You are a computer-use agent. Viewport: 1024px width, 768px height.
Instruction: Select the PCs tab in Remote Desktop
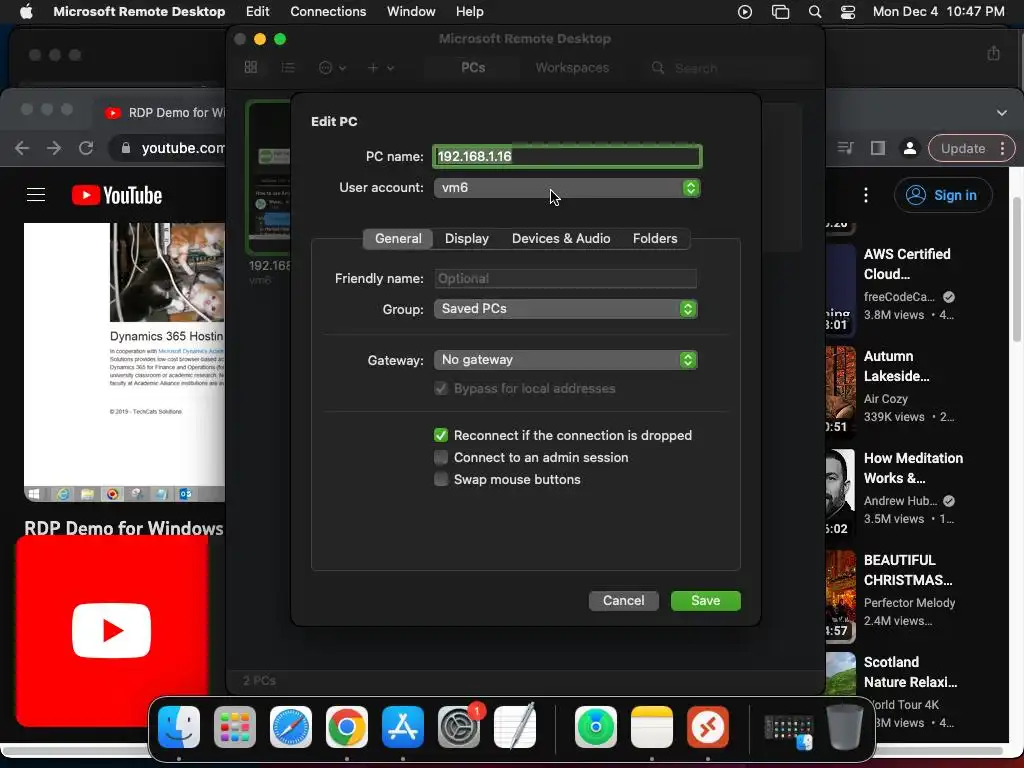[x=473, y=67]
